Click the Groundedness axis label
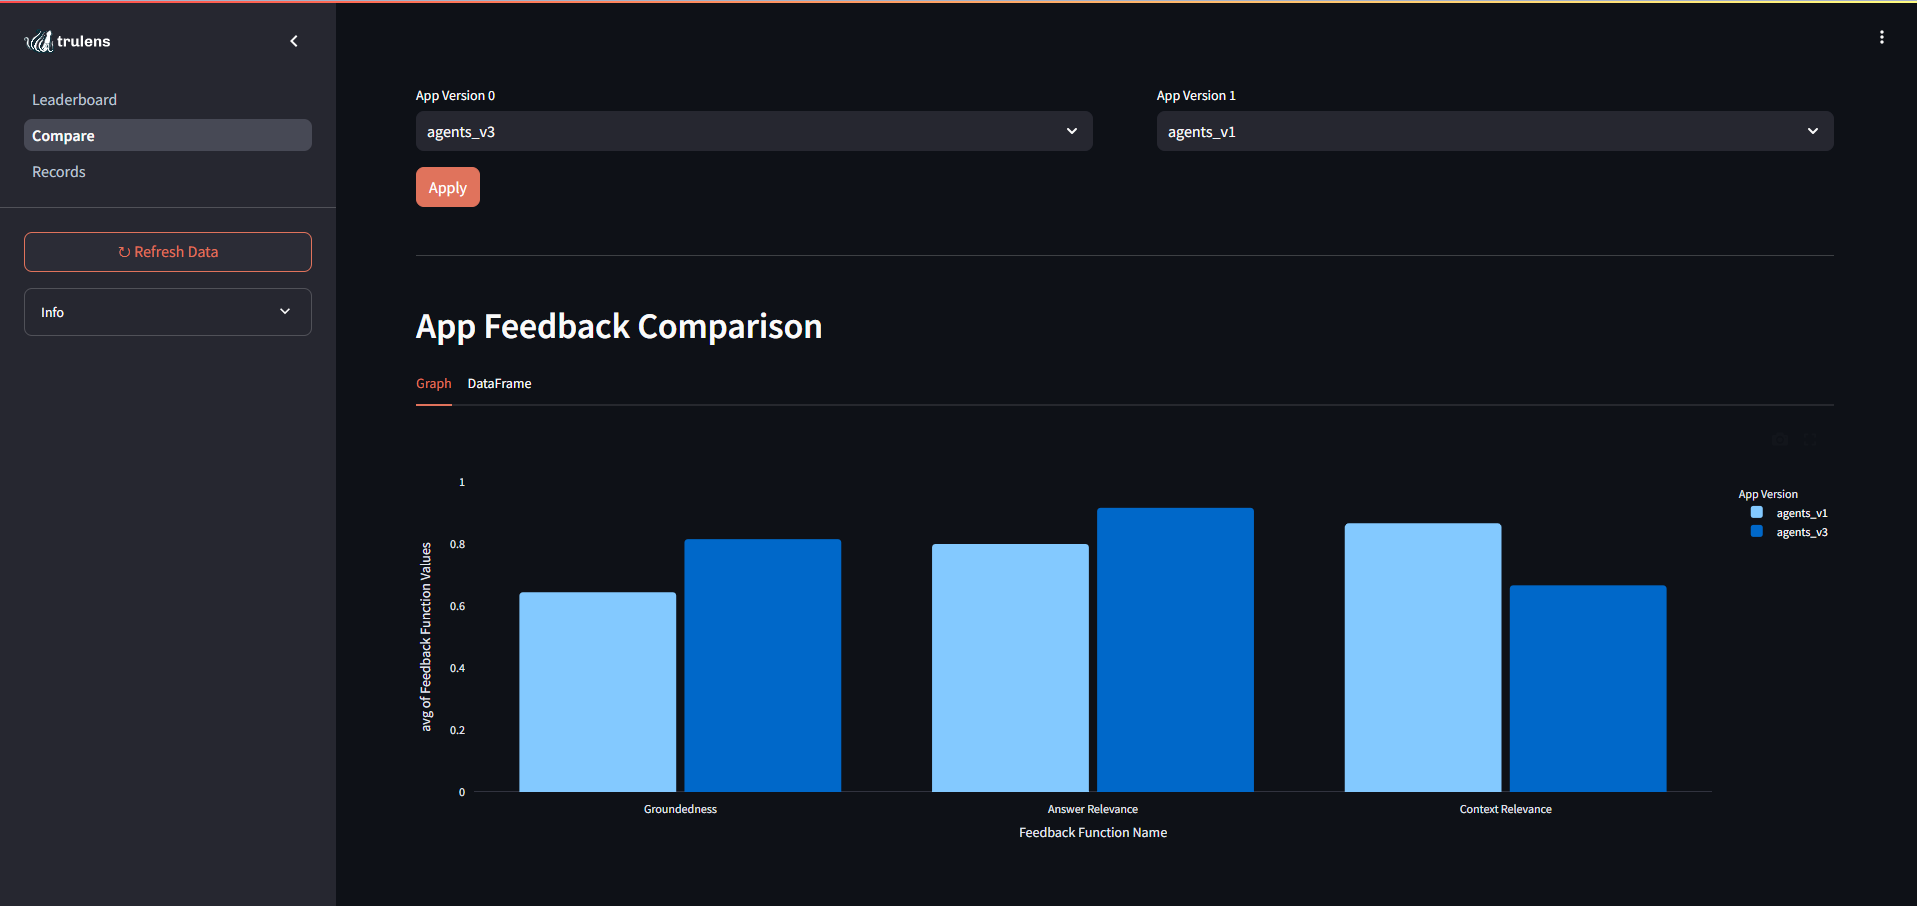 point(680,809)
